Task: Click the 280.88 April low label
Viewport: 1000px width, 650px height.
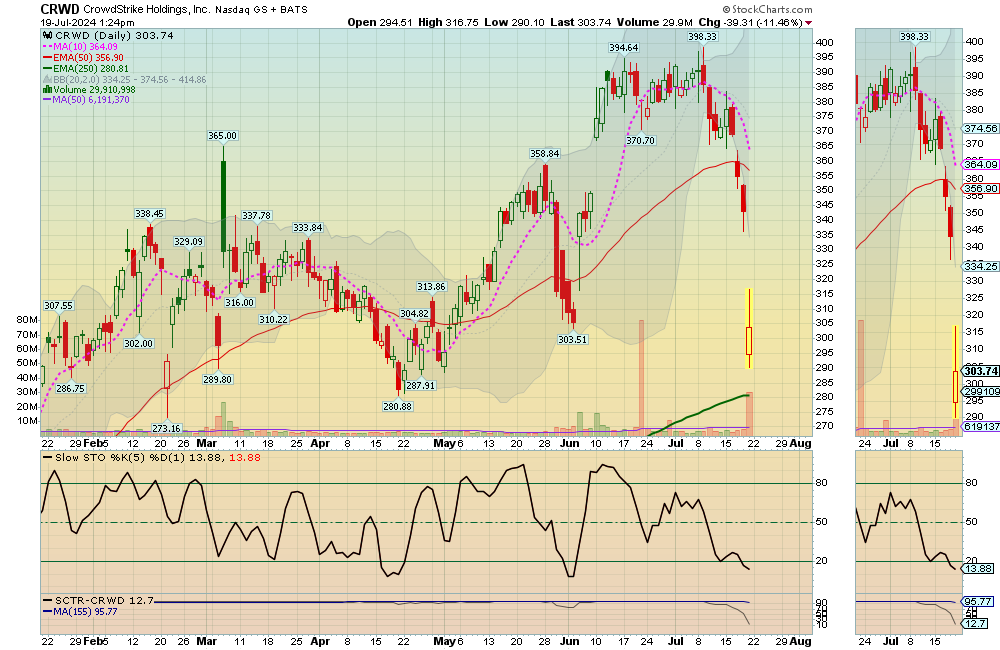Action: click(x=397, y=406)
